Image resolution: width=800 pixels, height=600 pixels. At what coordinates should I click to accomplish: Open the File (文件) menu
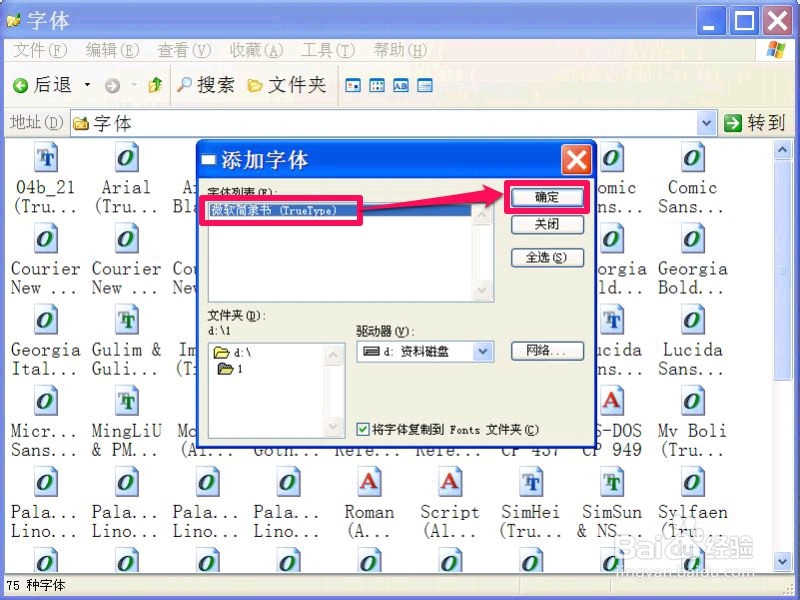40,50
